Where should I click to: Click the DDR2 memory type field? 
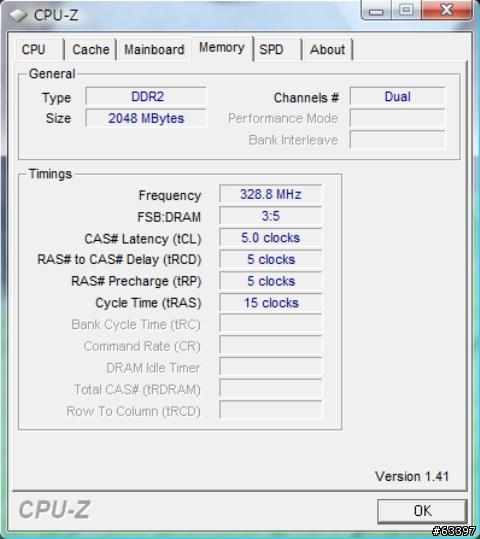click(x=146, y=97)
